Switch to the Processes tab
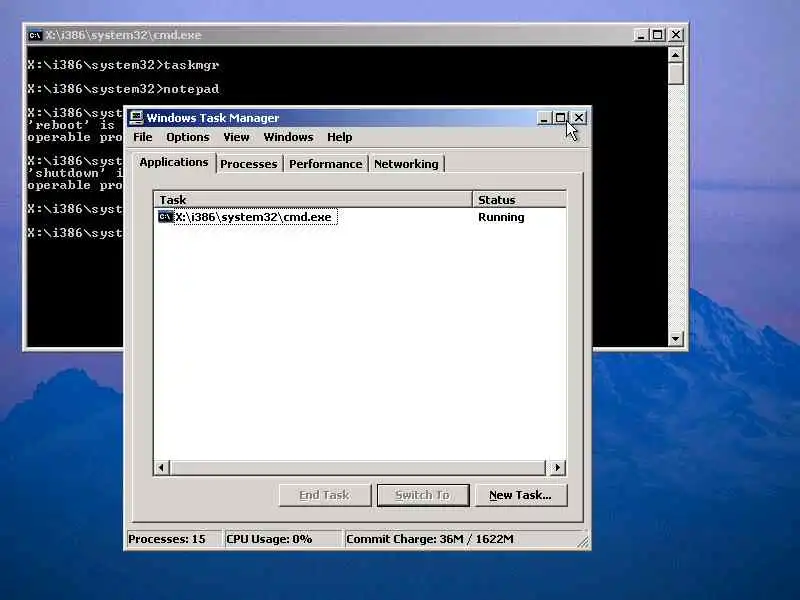The height and width of the screenshot is (600, 800). (x=249, y=164)
